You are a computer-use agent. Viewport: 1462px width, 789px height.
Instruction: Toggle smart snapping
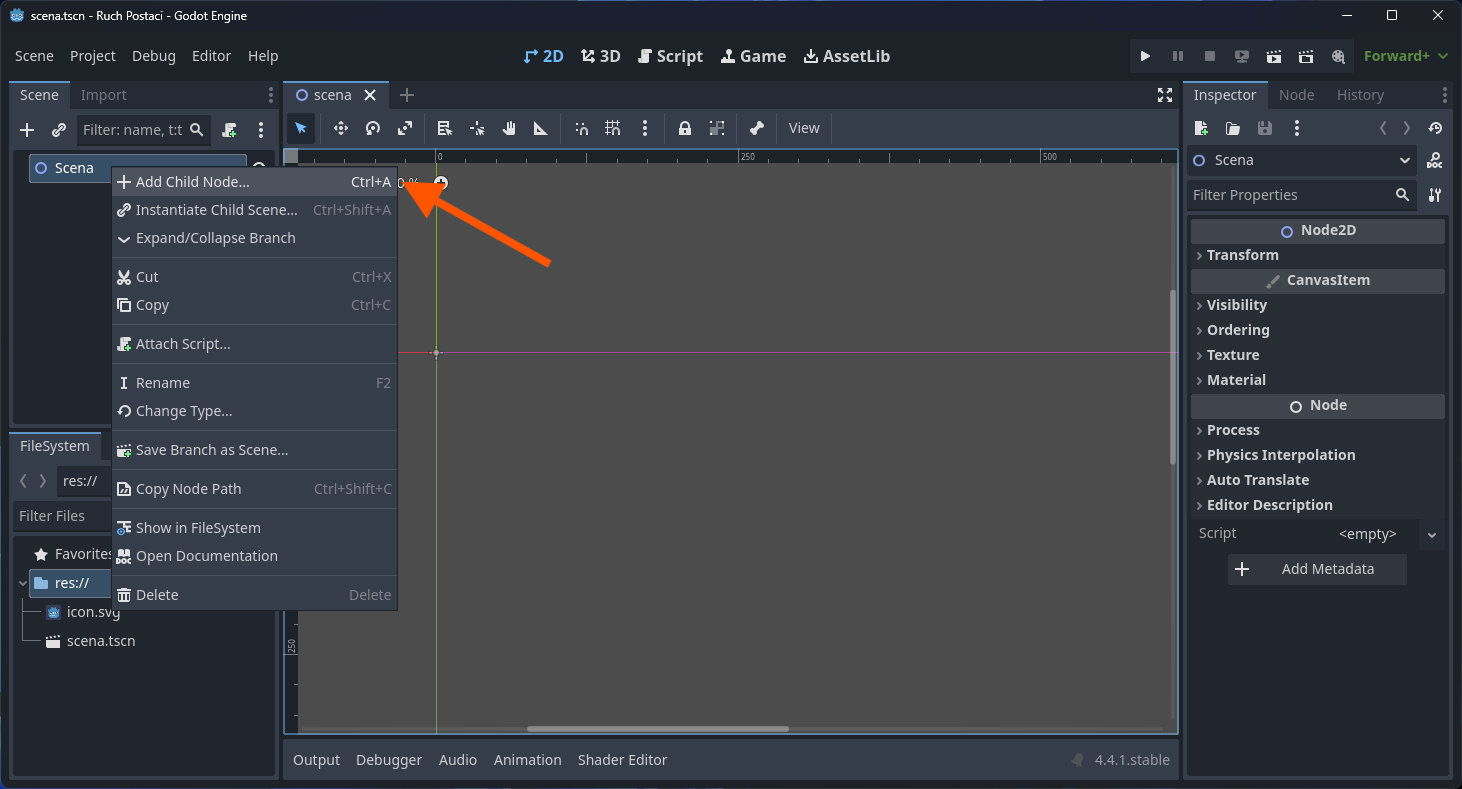pyautogui.click(x=581, y=128)
